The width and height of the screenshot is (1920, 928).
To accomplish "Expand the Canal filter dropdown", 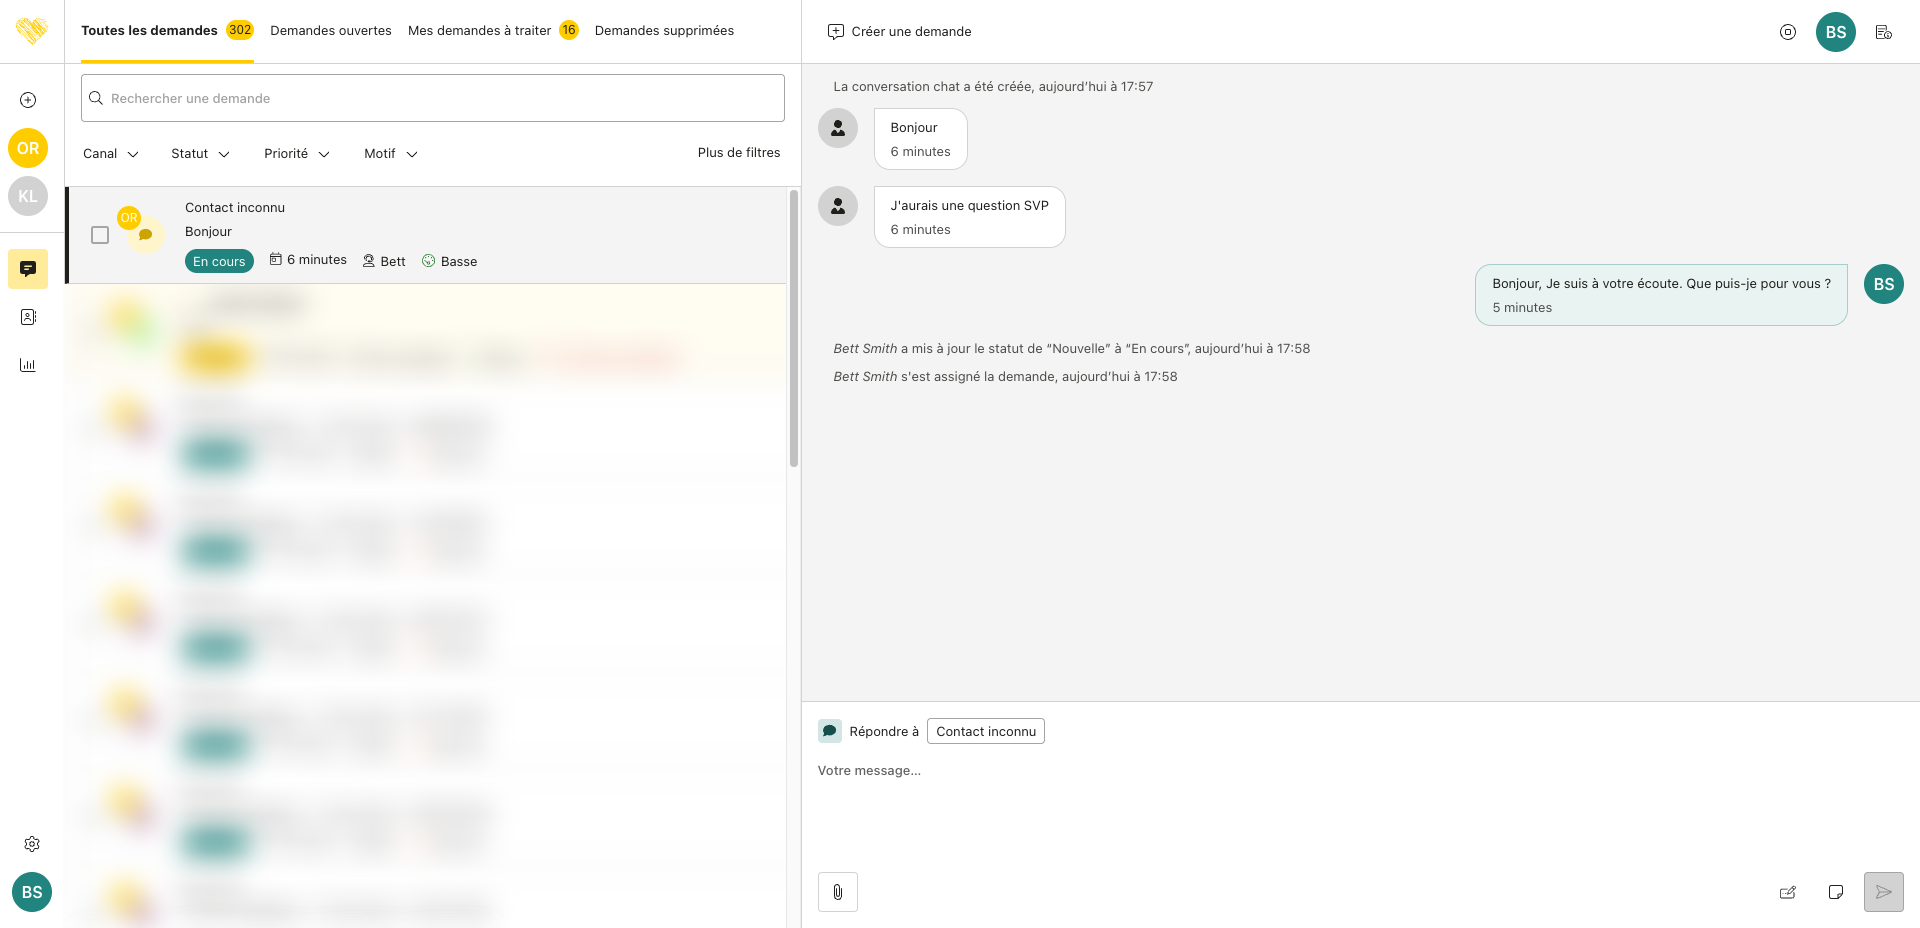I will point(110,154).
